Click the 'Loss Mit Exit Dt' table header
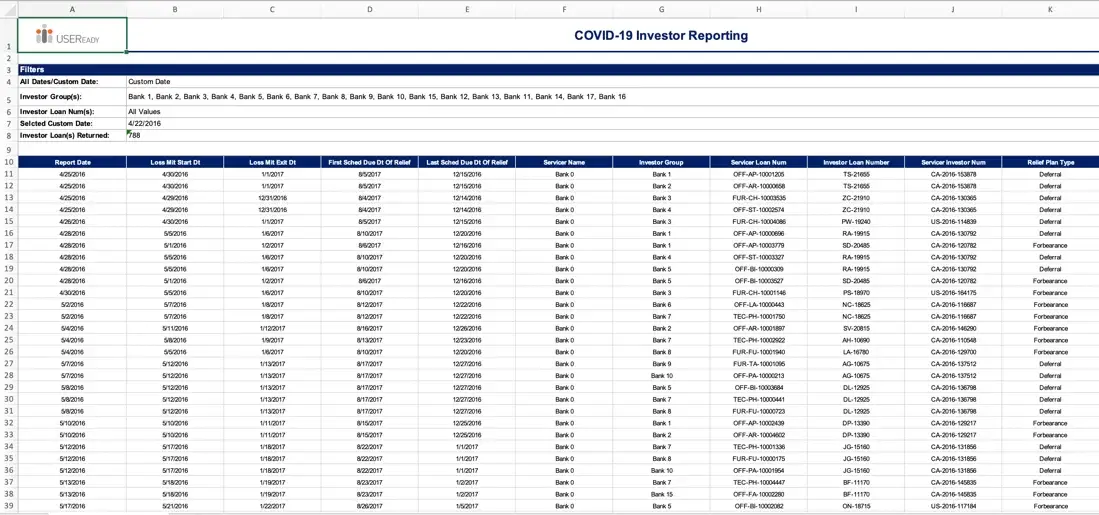 coord(272,163)
